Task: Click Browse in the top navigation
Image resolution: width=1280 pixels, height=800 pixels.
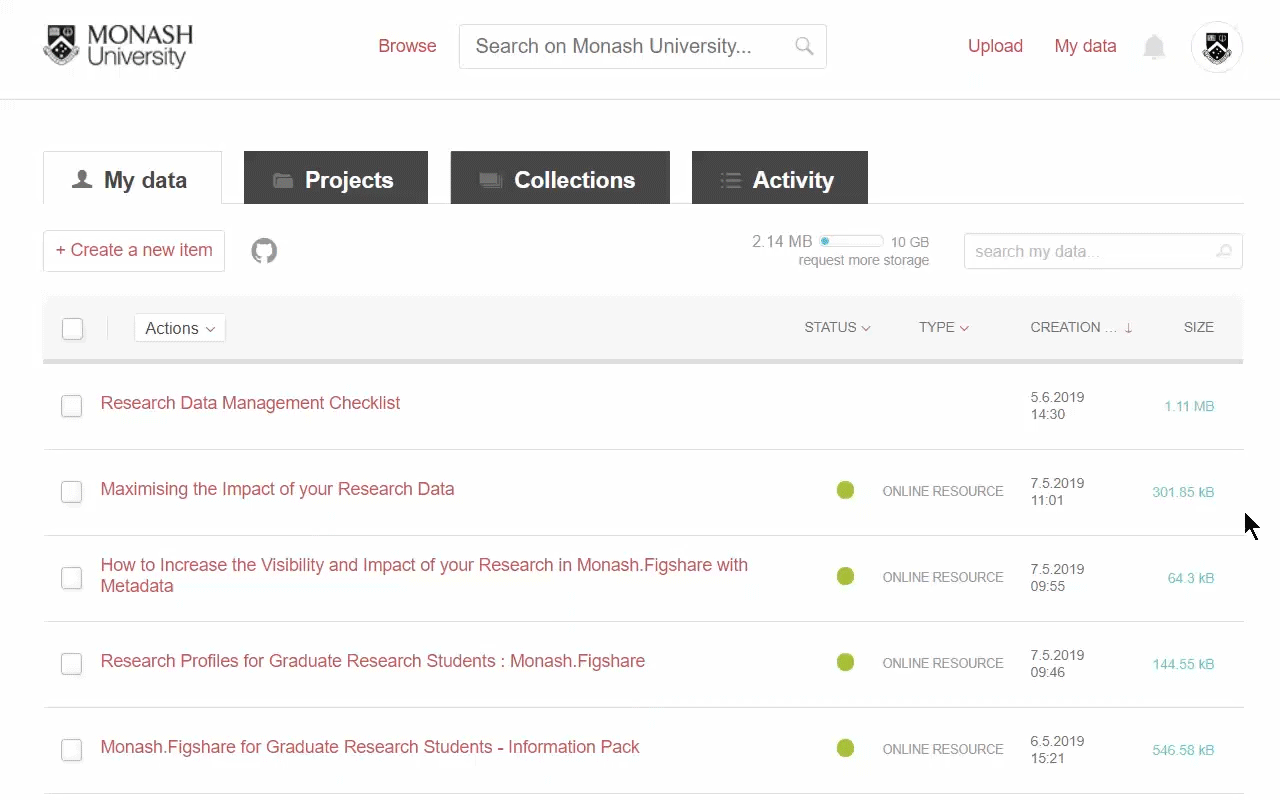Action: coord(407,46)
